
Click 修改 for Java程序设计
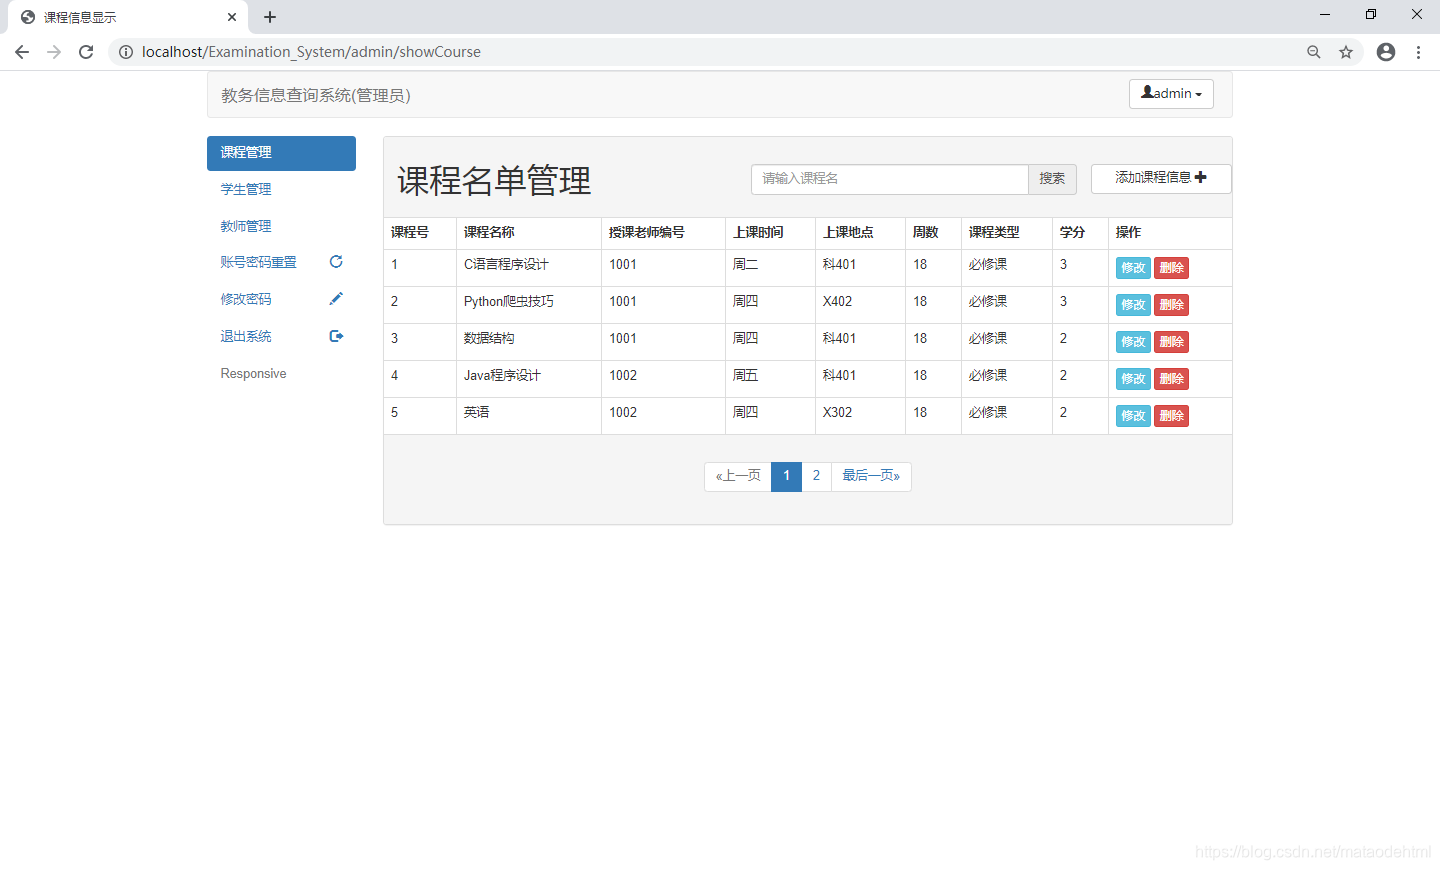coord(1133,379)
